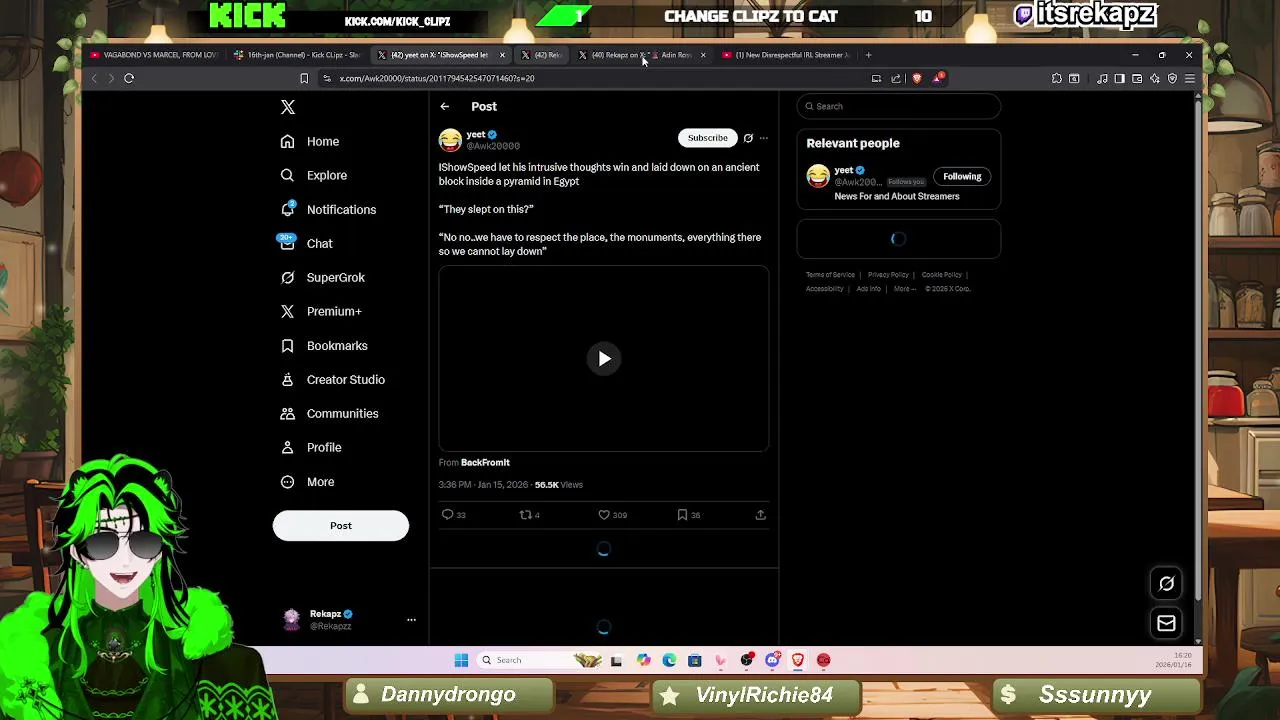Close the yeet on X tab

502,55
